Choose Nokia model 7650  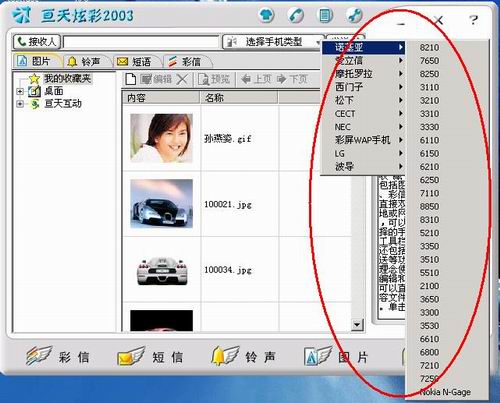(x=447, y=61)
